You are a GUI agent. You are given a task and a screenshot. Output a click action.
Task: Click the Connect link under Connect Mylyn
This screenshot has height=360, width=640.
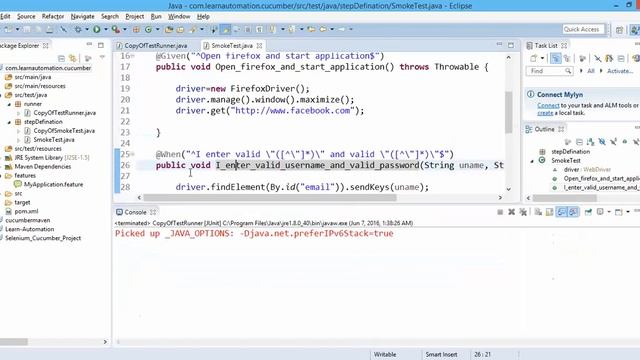(x=548, y=105)
